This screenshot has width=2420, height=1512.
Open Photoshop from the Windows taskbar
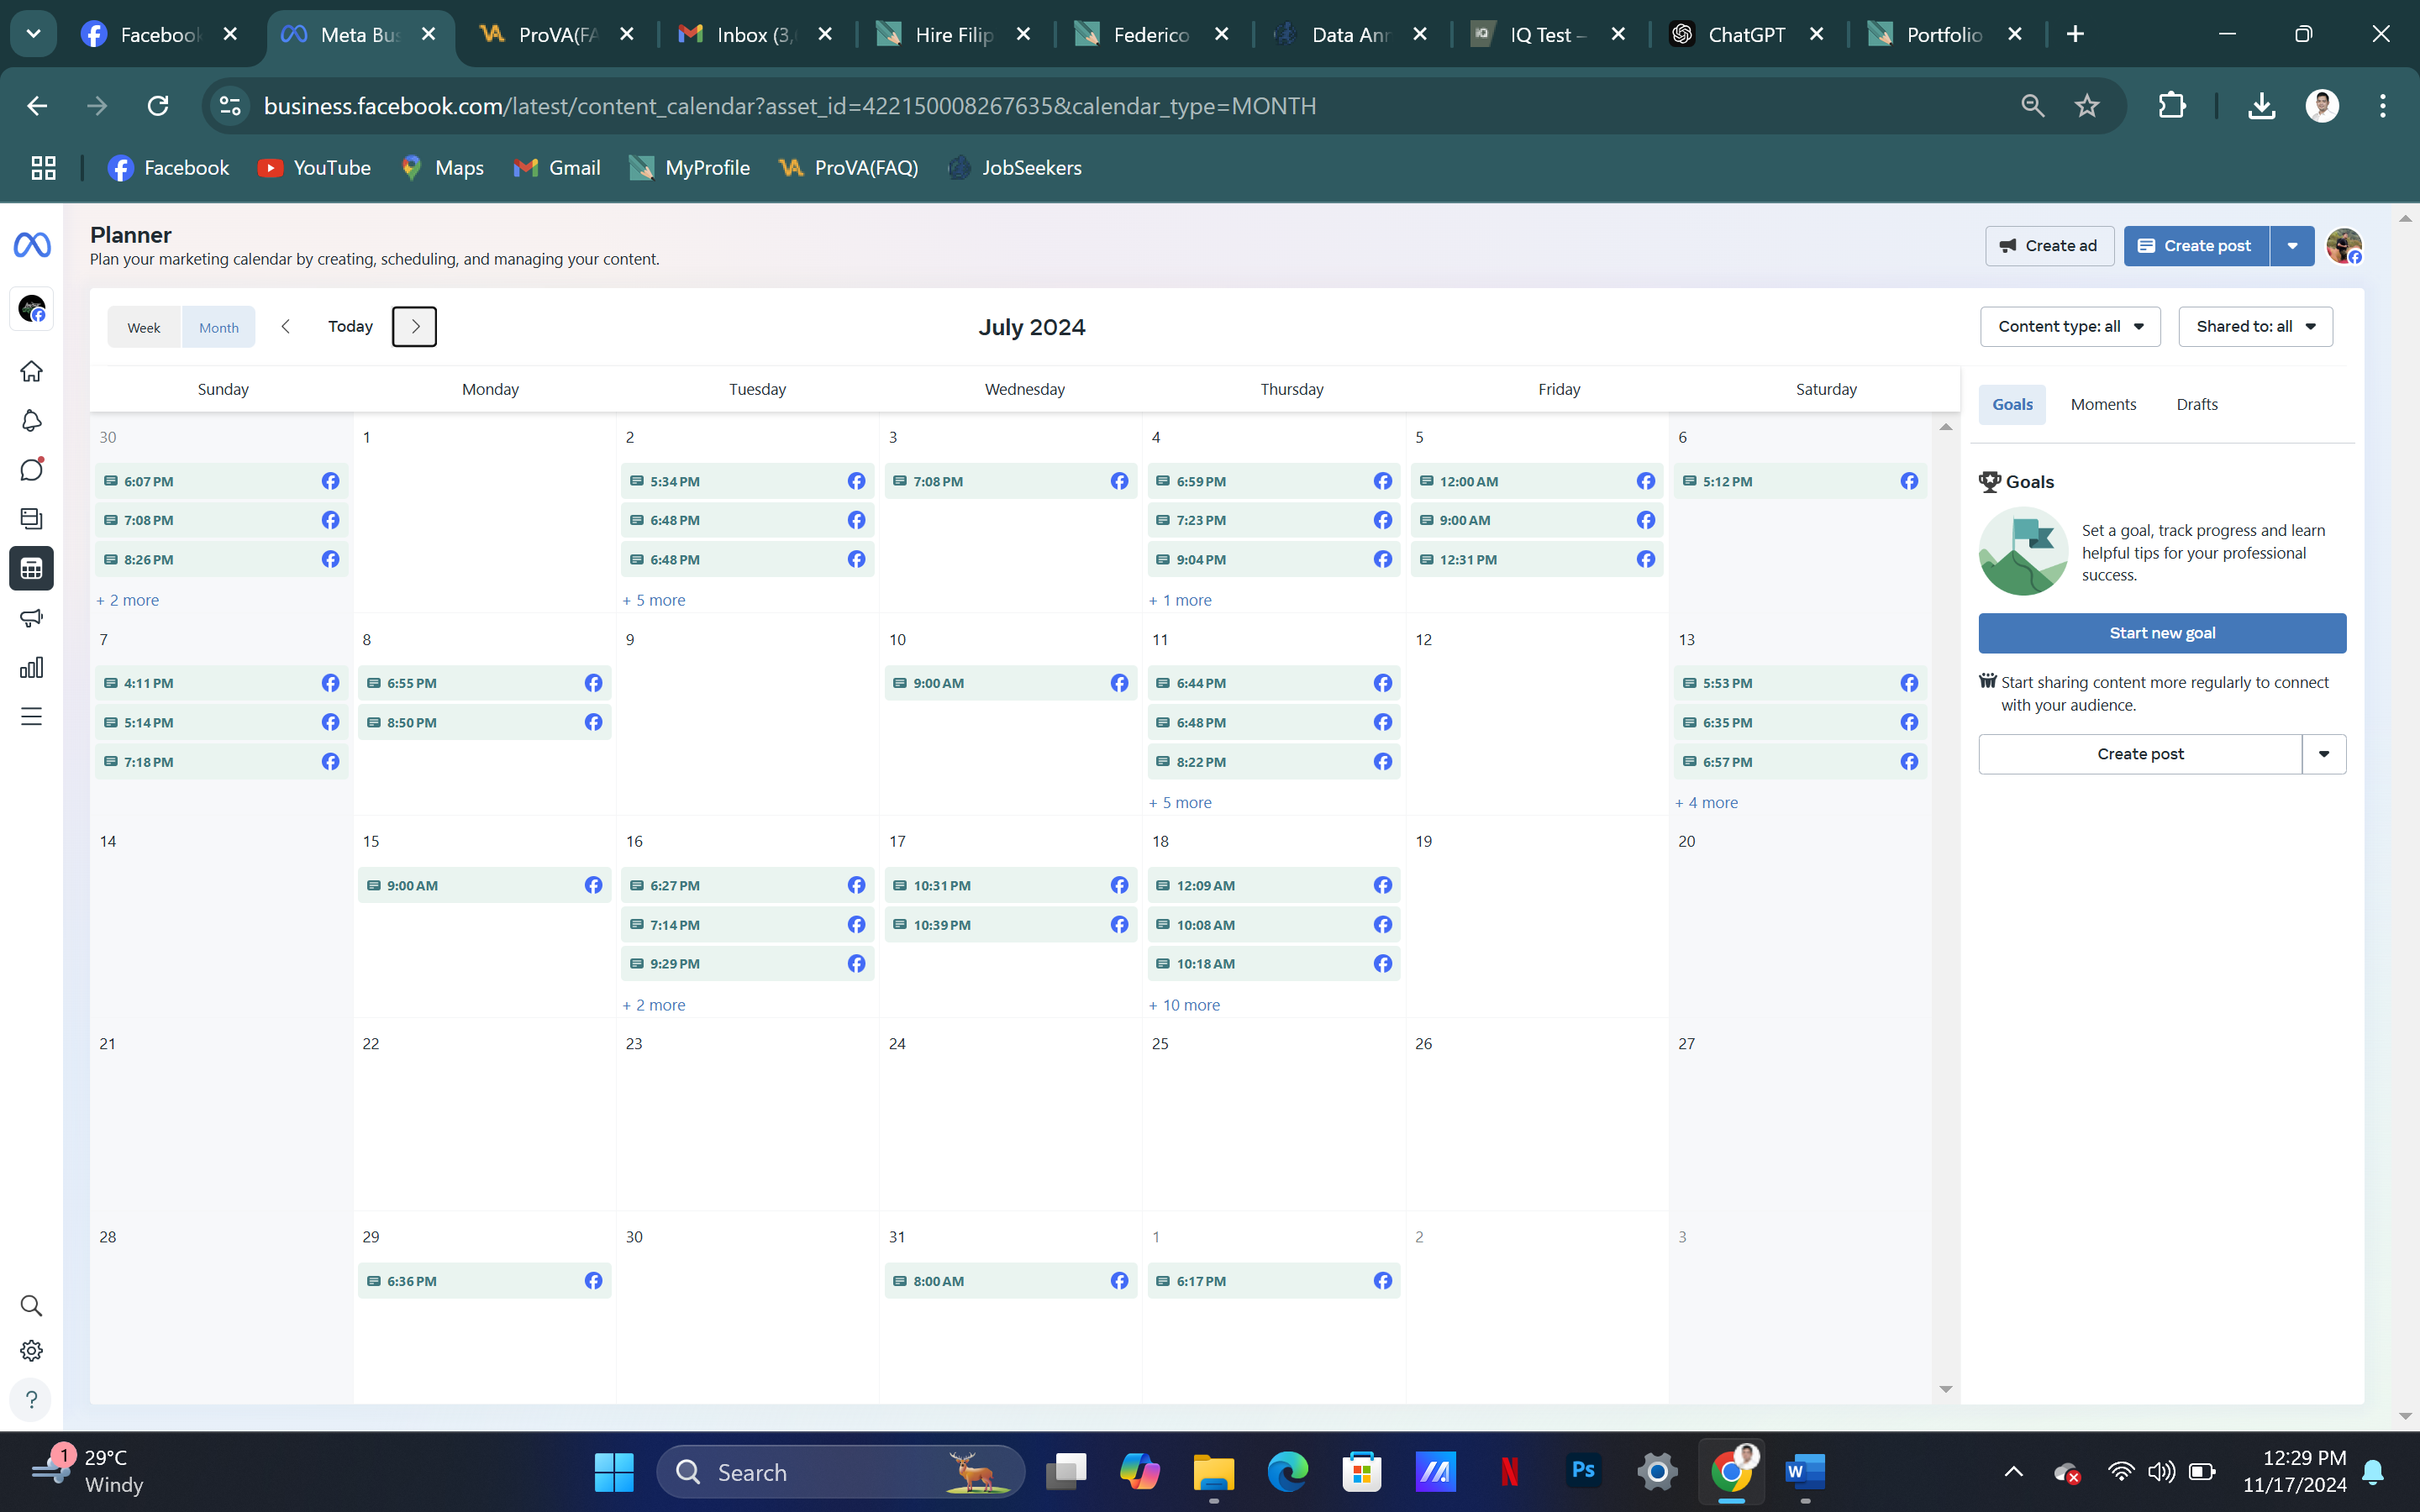(x=1583, y=1471)
